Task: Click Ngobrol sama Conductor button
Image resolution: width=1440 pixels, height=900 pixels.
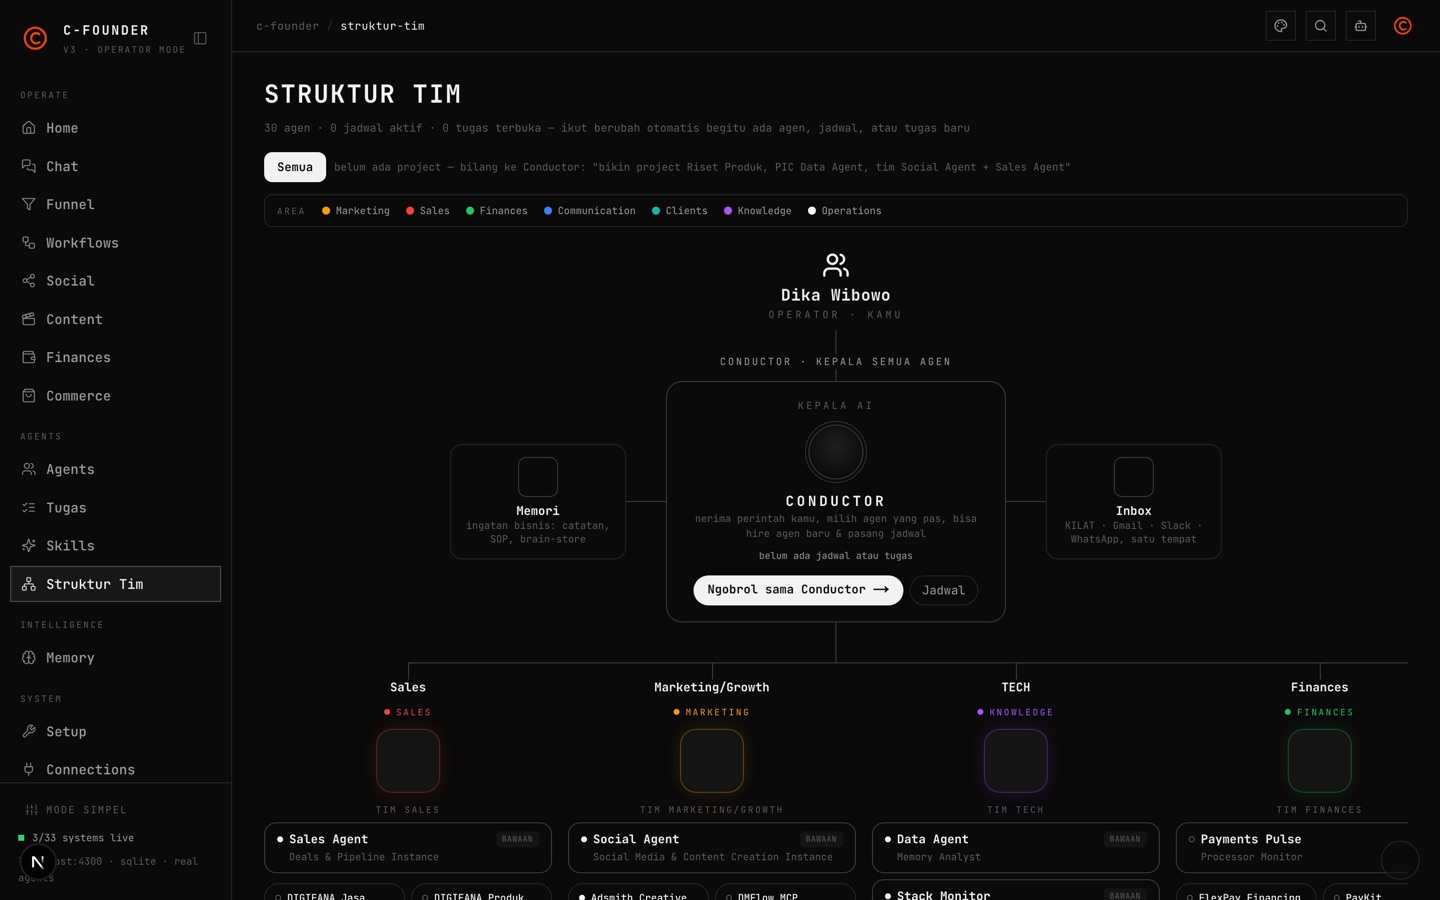Action: coord(798,590)
